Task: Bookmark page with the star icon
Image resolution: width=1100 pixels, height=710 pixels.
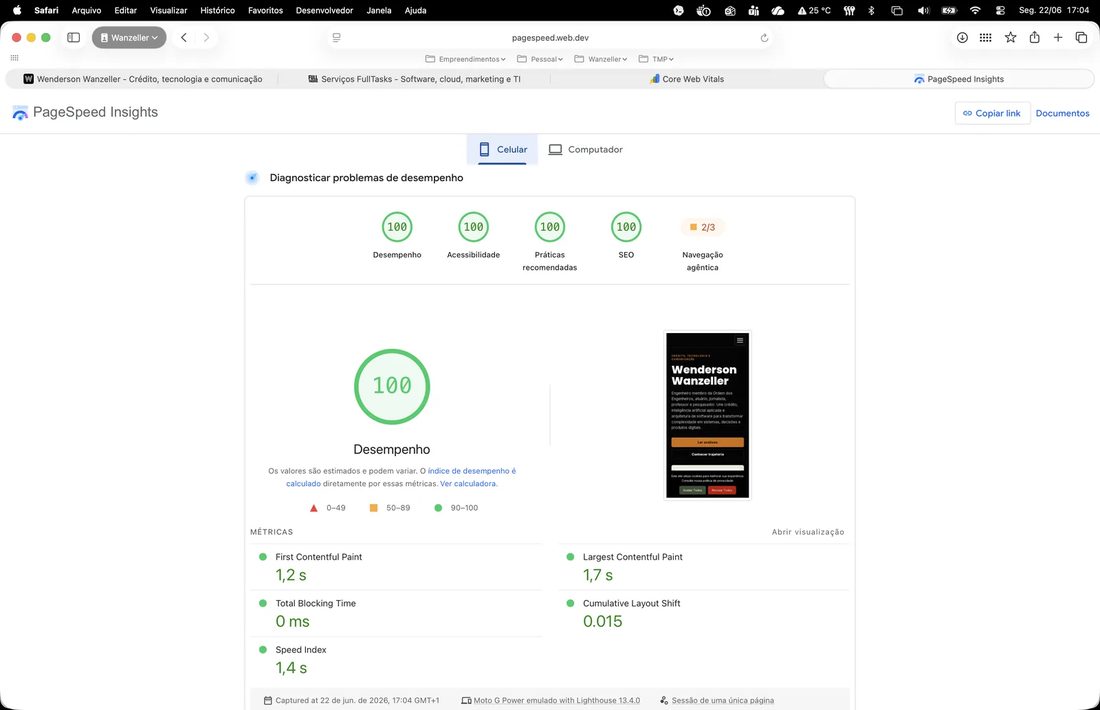Action: point(1010,38)
